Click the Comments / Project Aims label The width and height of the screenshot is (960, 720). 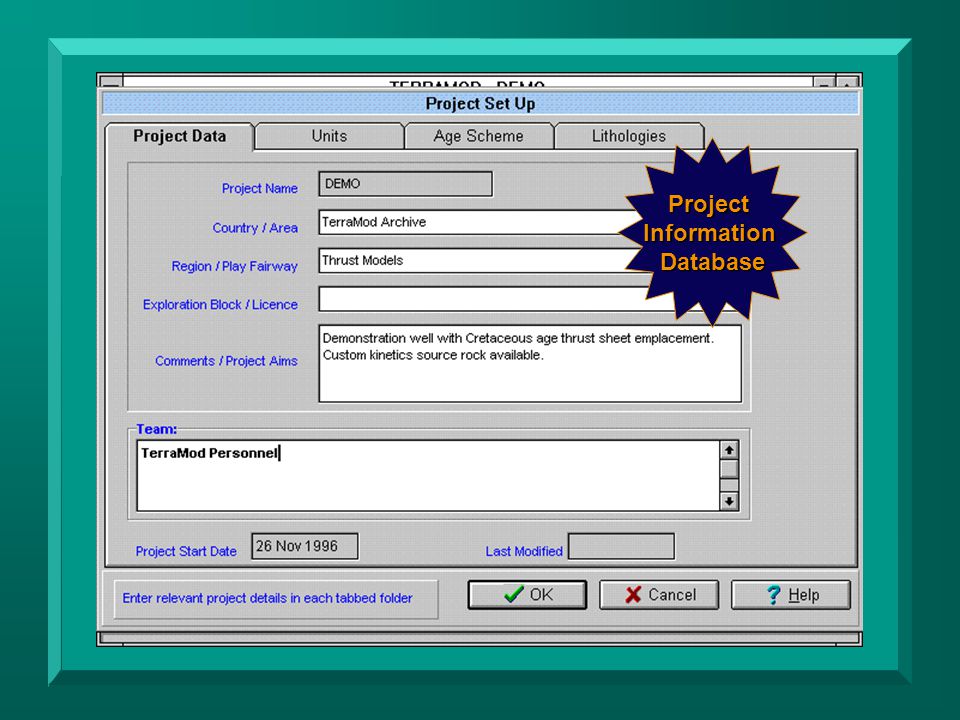click(226, 361)
